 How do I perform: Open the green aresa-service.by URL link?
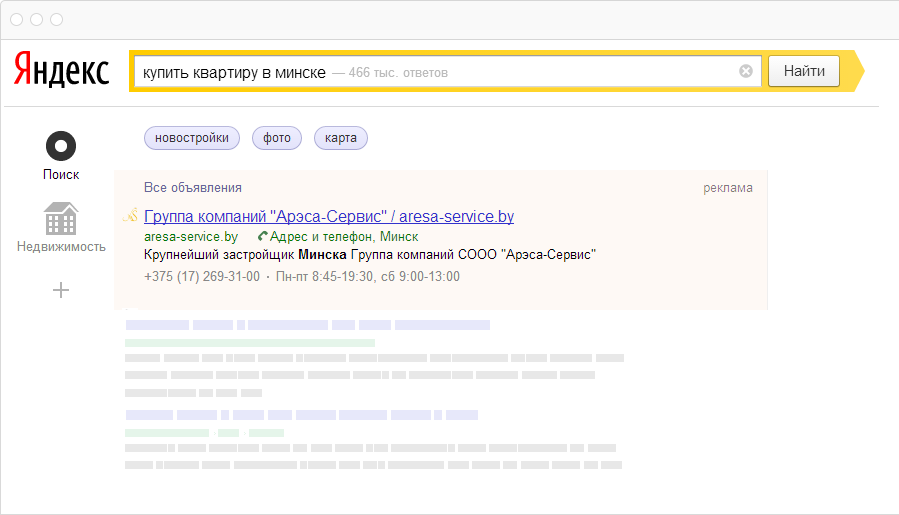pyautogui.click(x=191, y=236)
